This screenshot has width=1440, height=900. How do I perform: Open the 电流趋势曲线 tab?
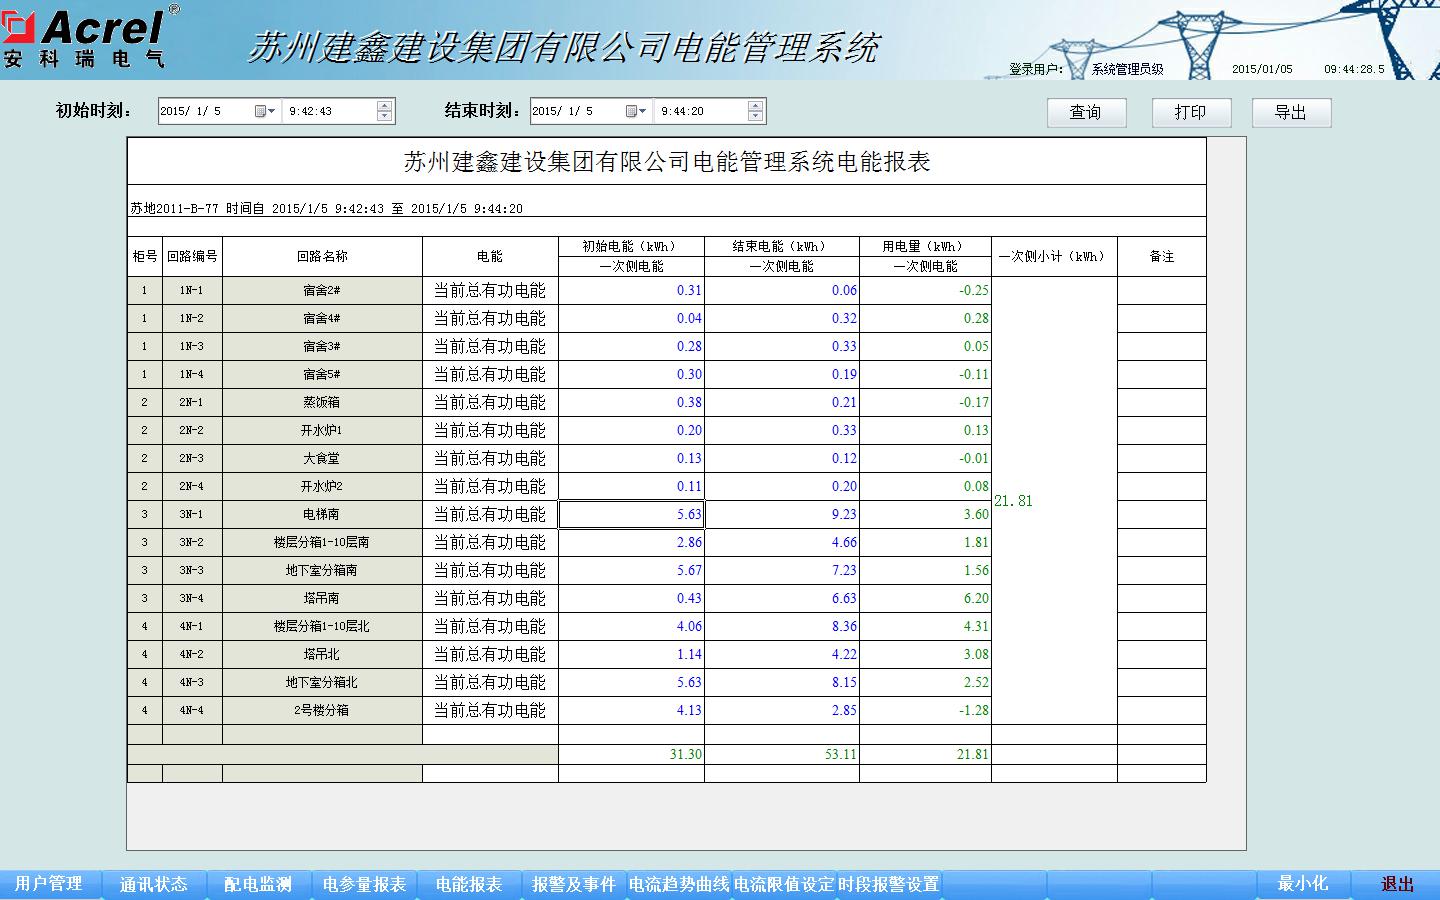tap(679, 884)
